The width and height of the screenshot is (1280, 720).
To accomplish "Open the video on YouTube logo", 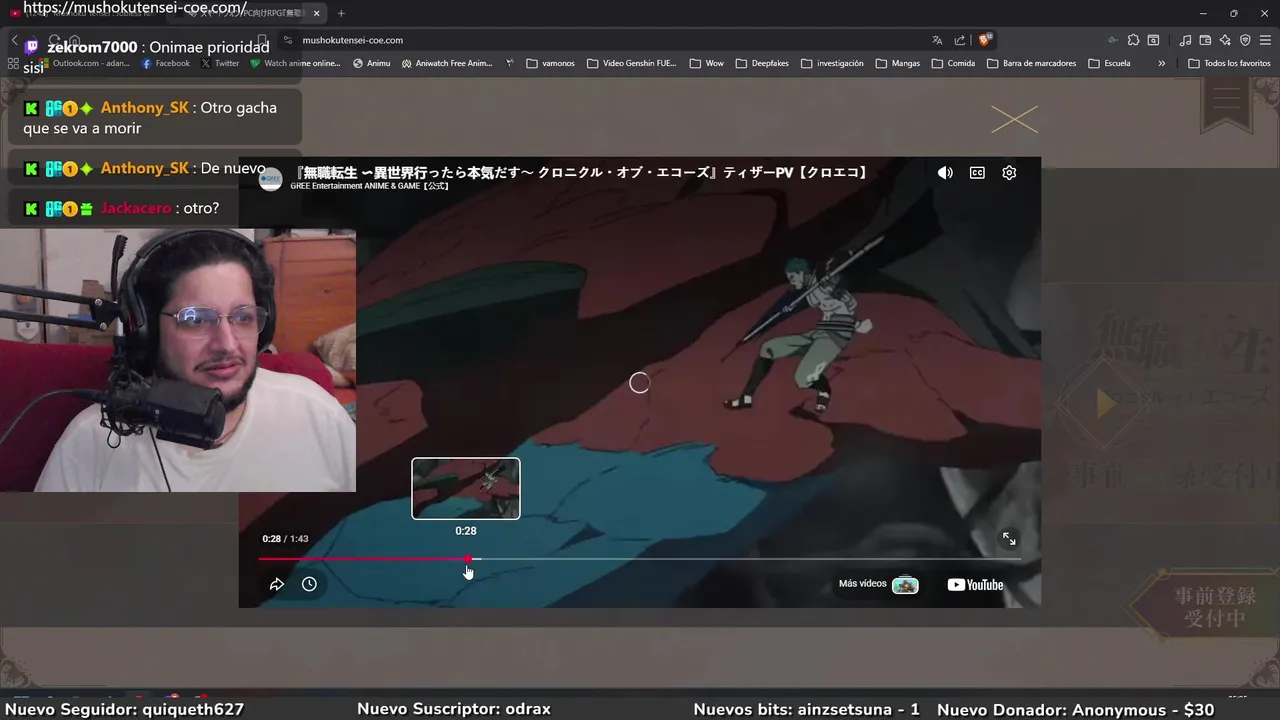I will (975, 585).
